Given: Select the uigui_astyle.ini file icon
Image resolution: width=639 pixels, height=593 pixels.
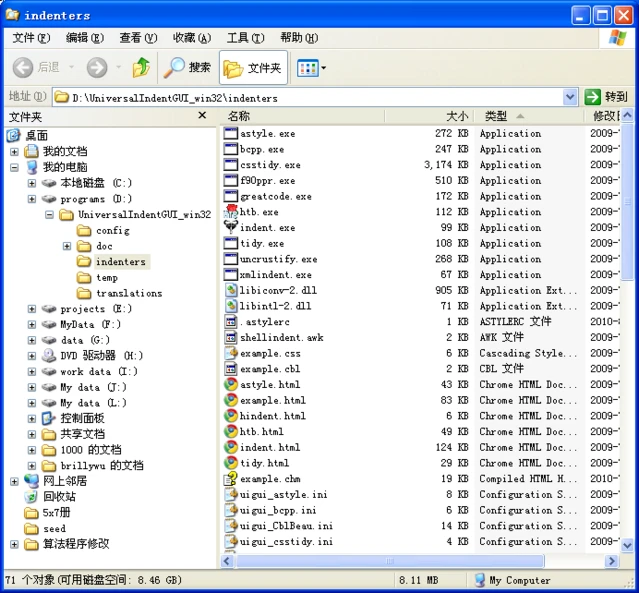Looking at the screenshot, I should click(x=231, y=495).
